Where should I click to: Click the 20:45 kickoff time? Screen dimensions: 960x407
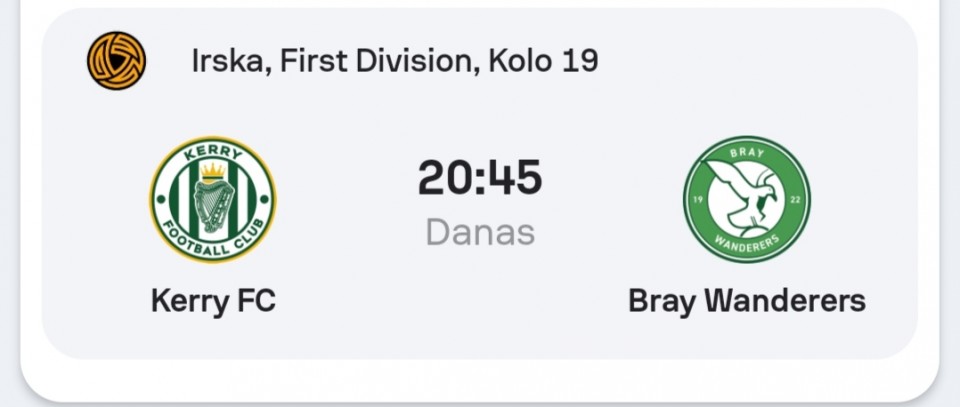[x=480, y=178]
